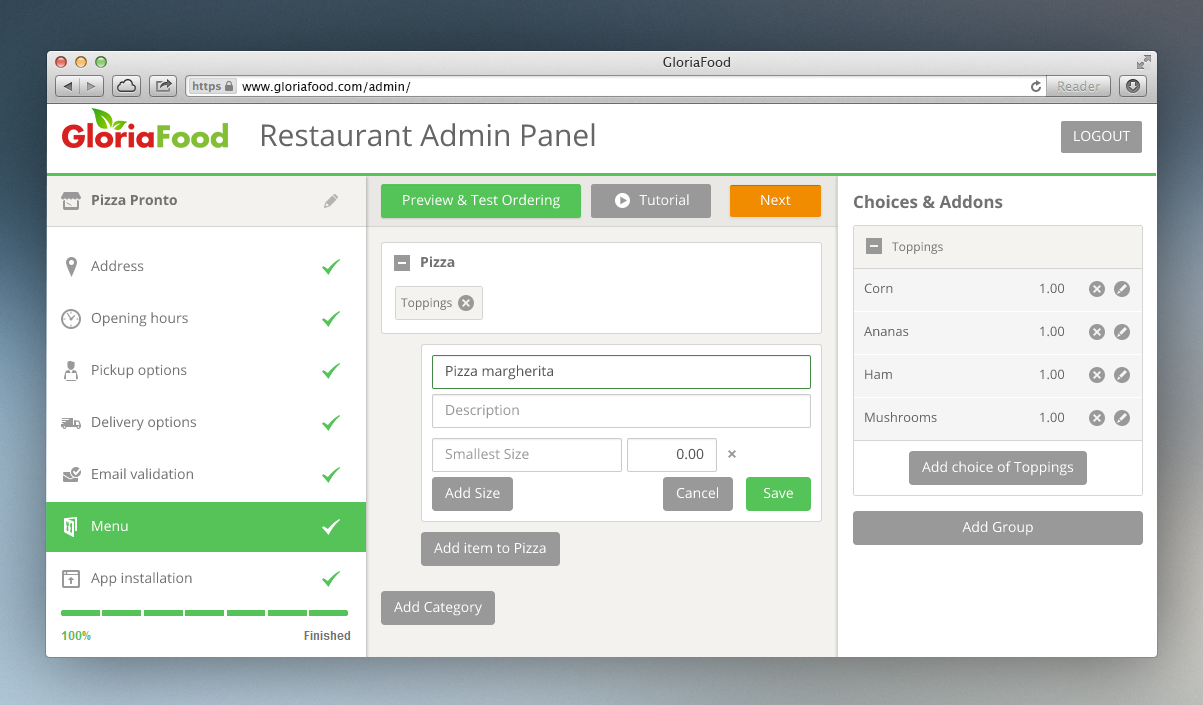Image resolution: width=1203 pixels, height=705 pixels.
Task: Click the Choices & Addons heading
Action: (x=928, y=203)
